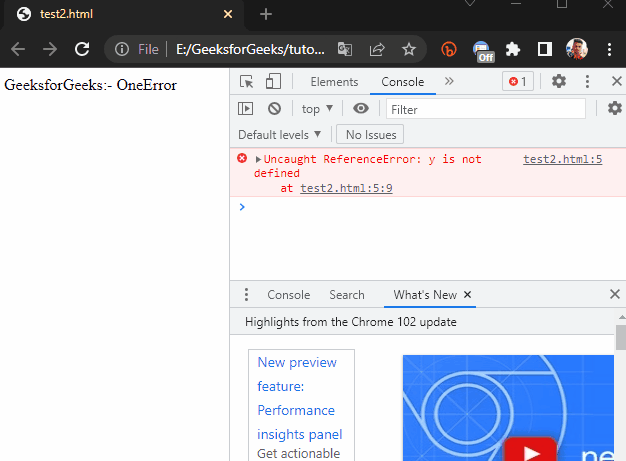Play the Chrome 102 video thumbnail
626x461 pixels.
point(530,451)
